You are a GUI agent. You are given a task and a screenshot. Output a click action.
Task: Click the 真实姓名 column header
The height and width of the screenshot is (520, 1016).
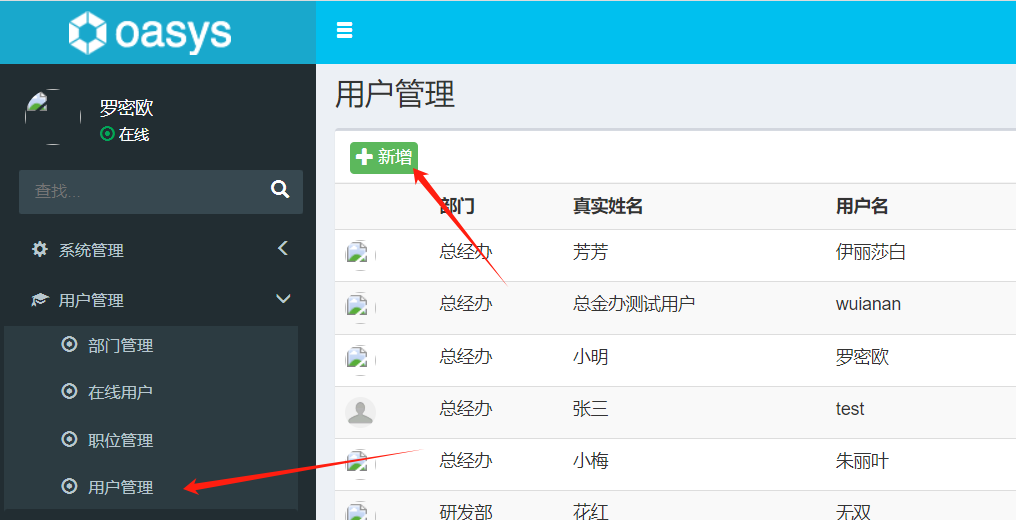[607, 206]
